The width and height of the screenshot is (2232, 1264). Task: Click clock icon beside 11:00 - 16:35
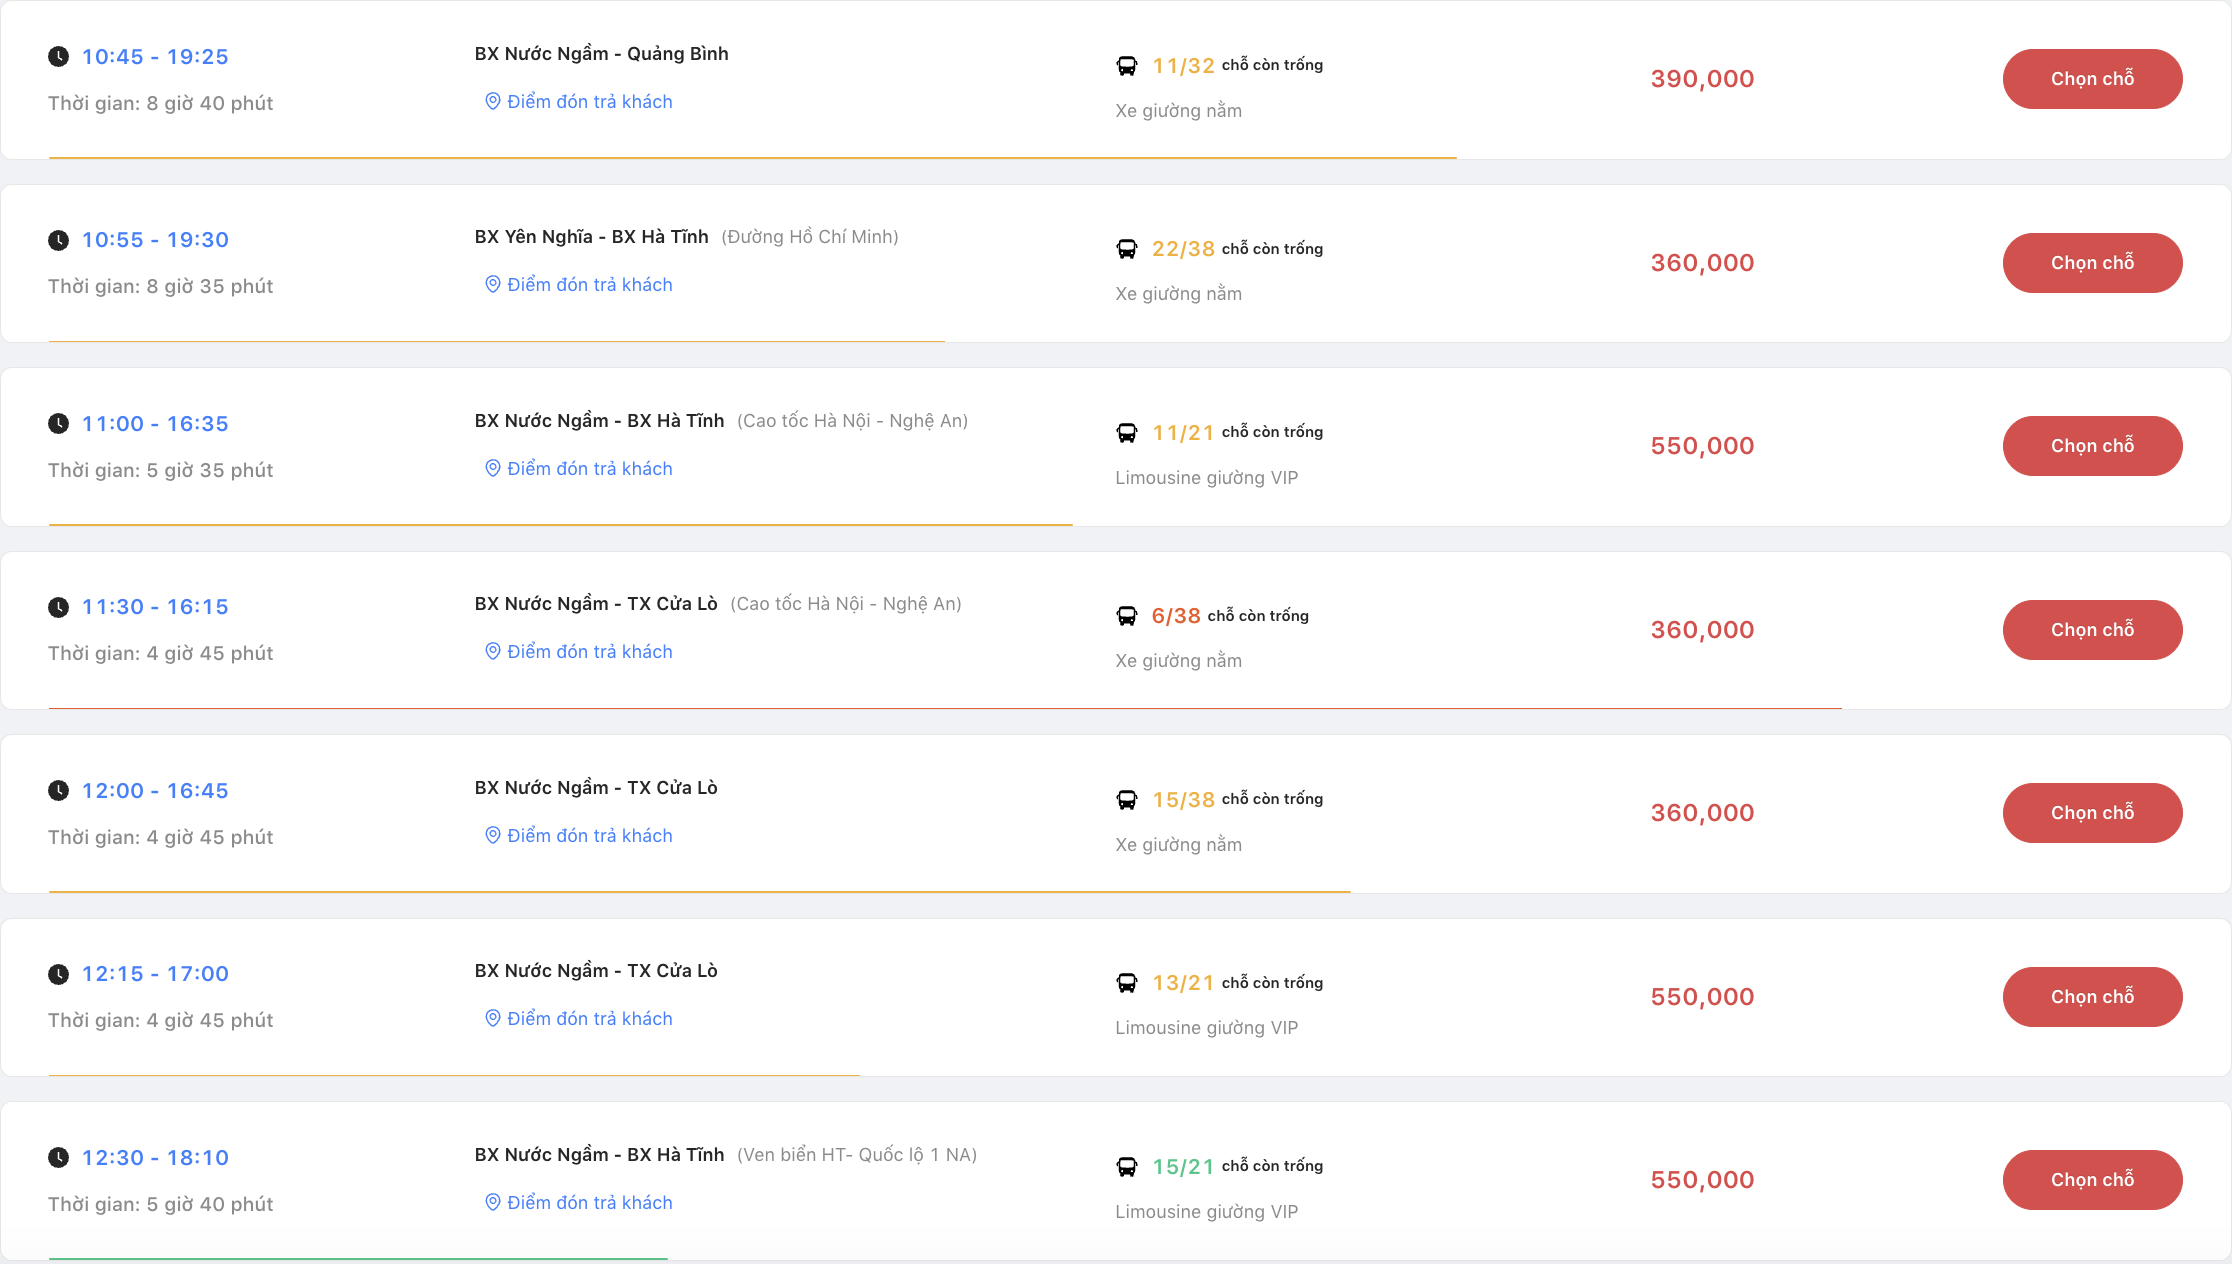[59, 424]
